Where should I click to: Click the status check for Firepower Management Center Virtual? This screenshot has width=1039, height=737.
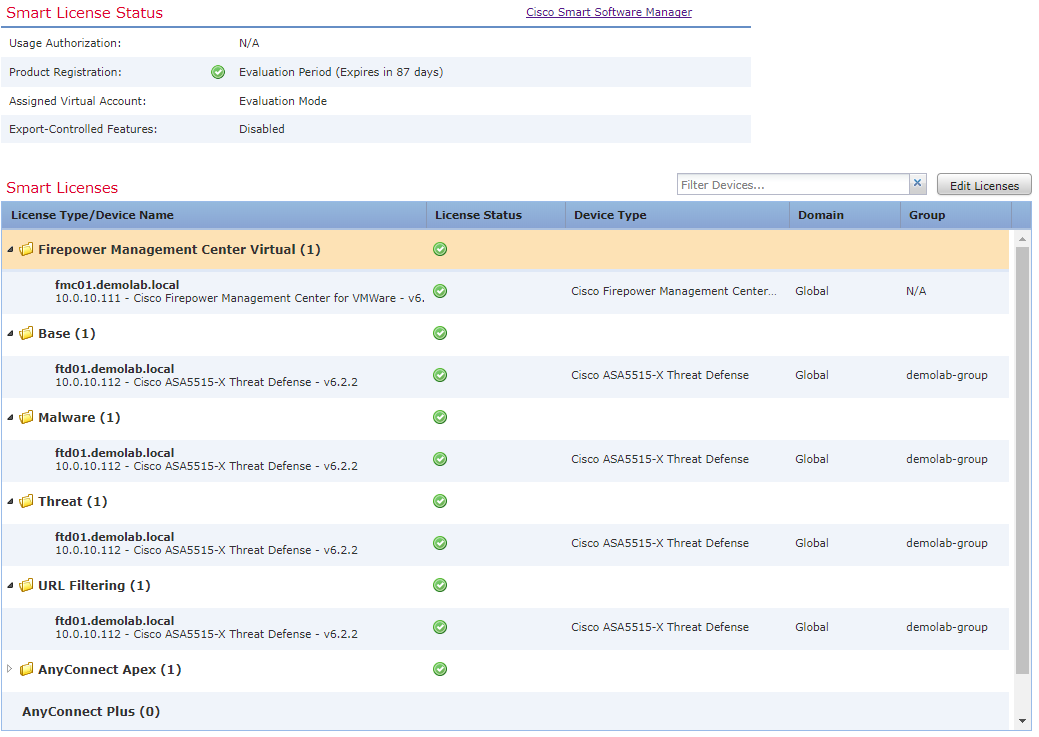440,249
